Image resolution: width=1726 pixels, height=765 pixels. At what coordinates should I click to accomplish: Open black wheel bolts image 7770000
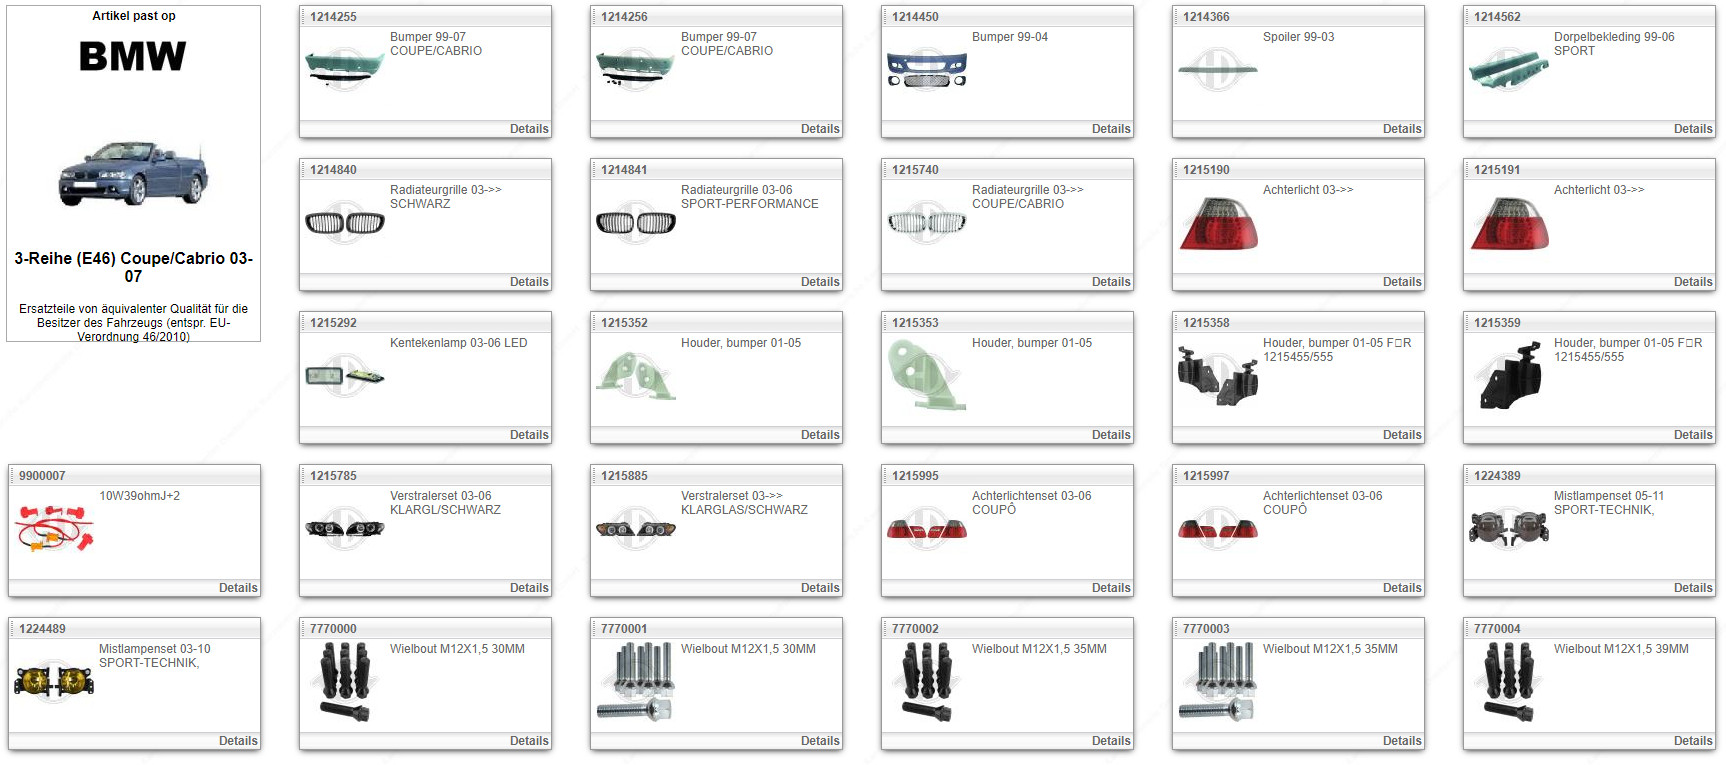coord(345,682)
